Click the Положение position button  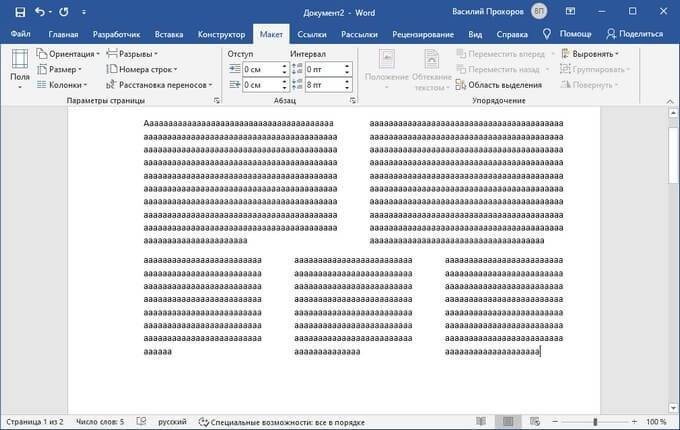pyautogui.click(x=386, y=69)
